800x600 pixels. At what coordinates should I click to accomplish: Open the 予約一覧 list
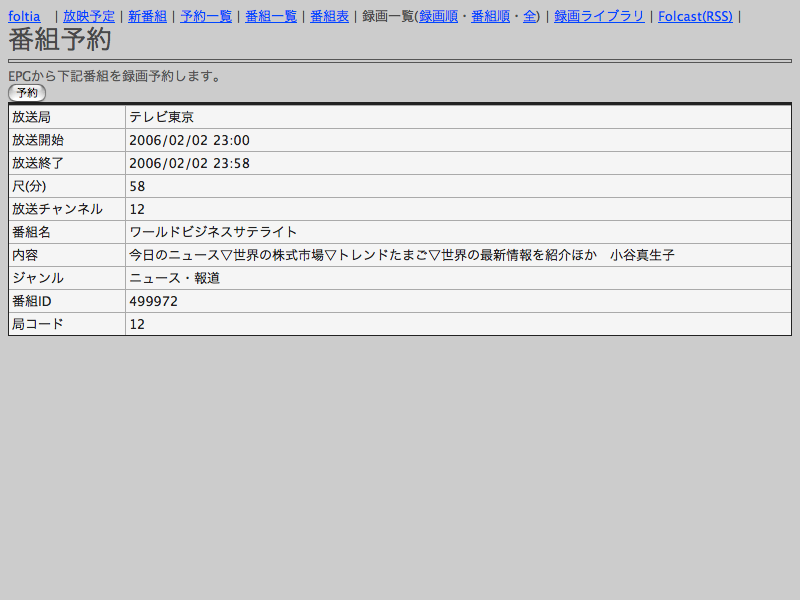[x=206, y=16]
